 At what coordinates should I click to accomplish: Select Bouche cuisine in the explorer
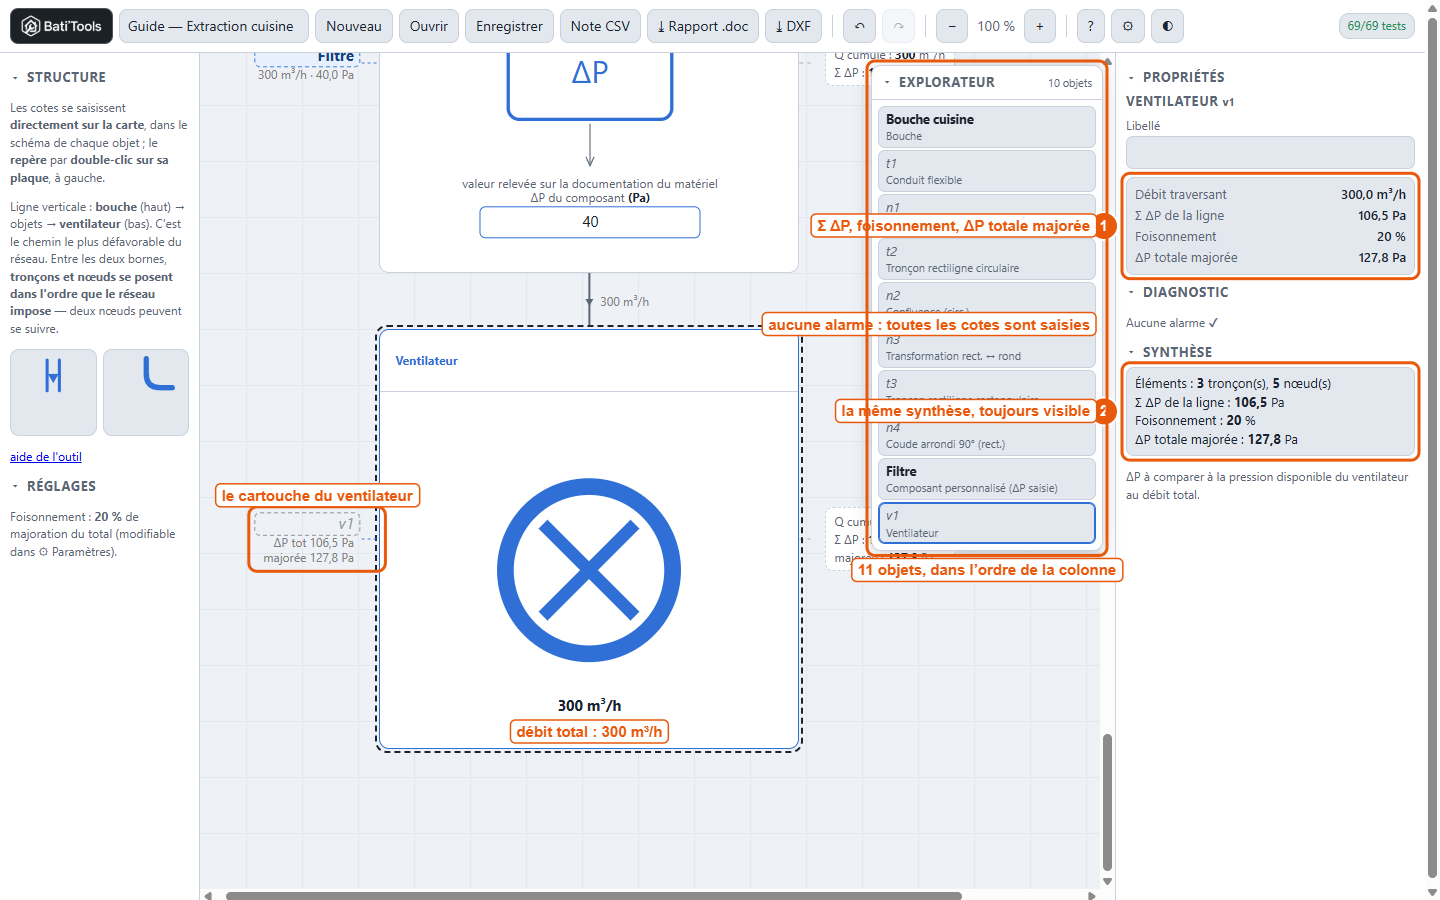click(986, 127)
